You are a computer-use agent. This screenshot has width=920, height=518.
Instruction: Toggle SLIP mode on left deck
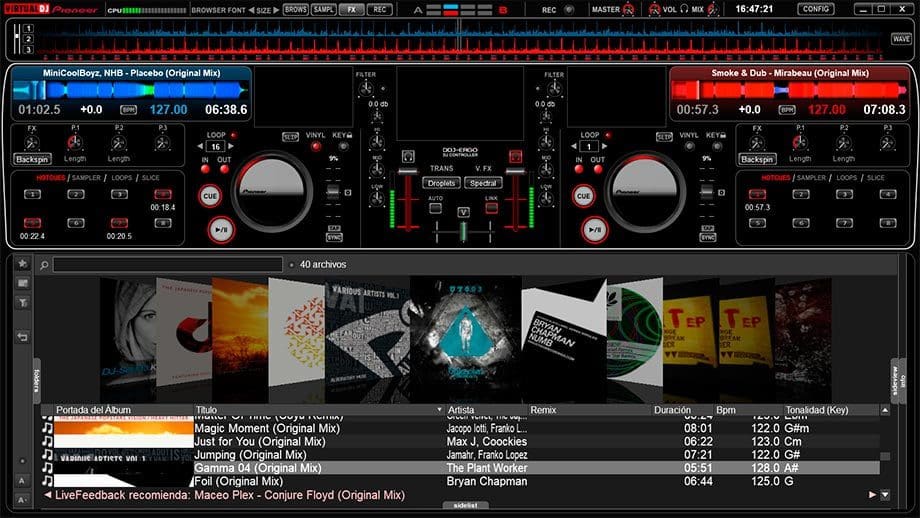(x=290, y=137)
